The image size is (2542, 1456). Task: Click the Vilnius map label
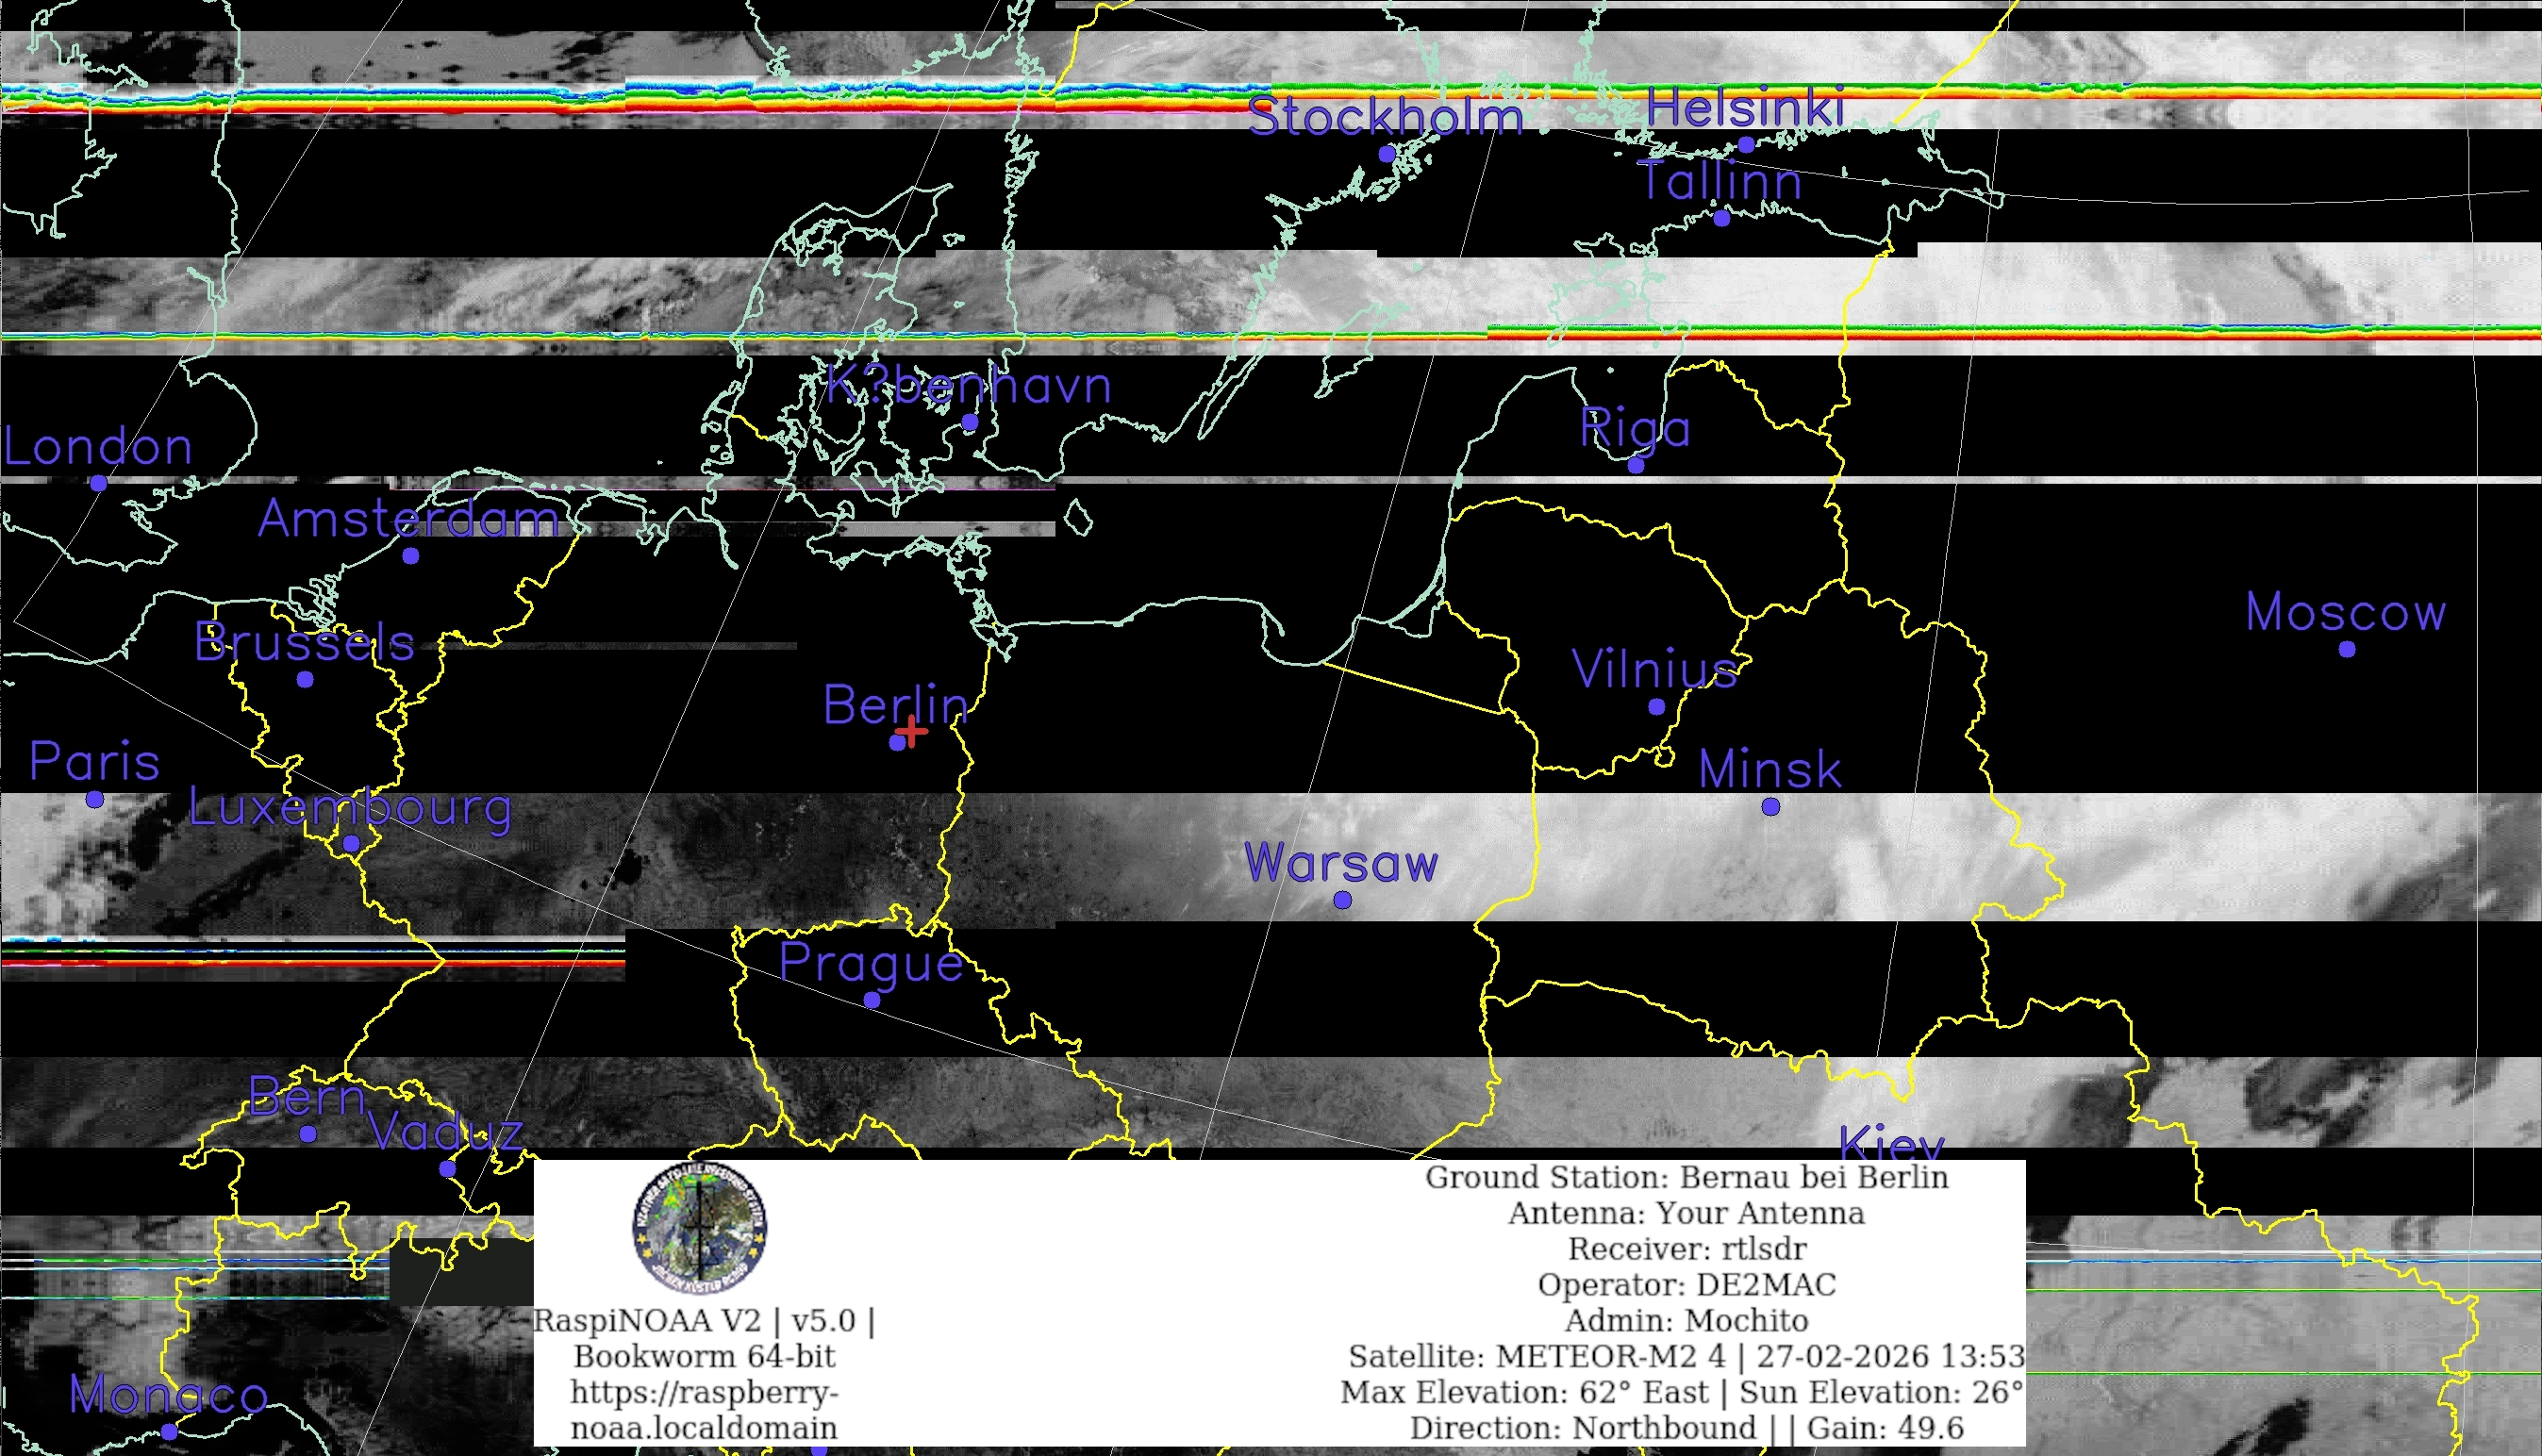click(x=1655, y=669)
